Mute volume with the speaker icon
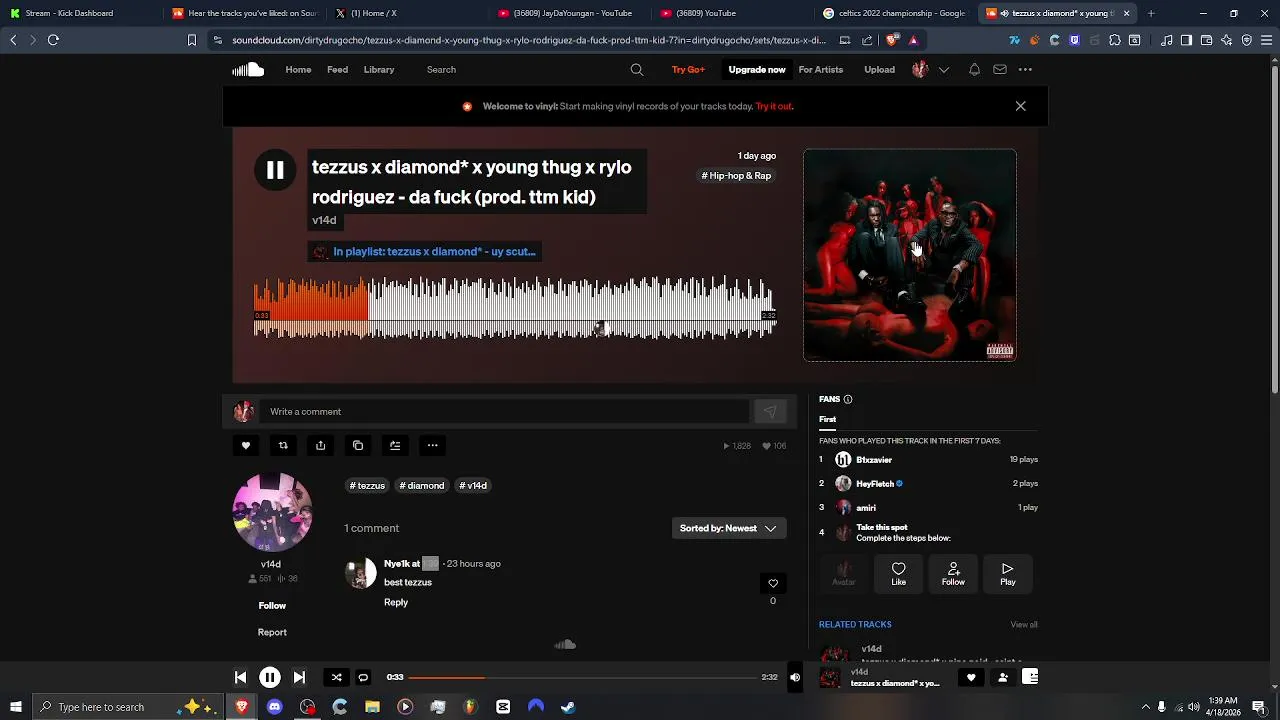1280x720 pixels. tap(795, 677)
